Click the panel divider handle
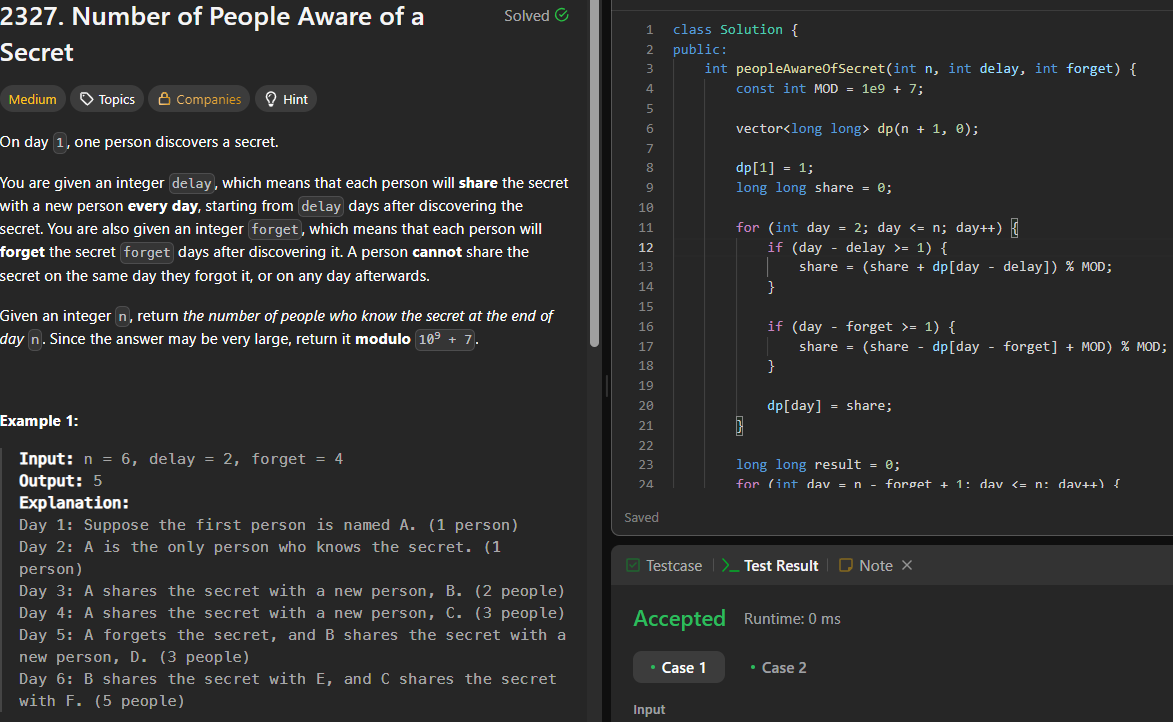The height and width of the screenshot is (722, 1173). pos(606,386)
